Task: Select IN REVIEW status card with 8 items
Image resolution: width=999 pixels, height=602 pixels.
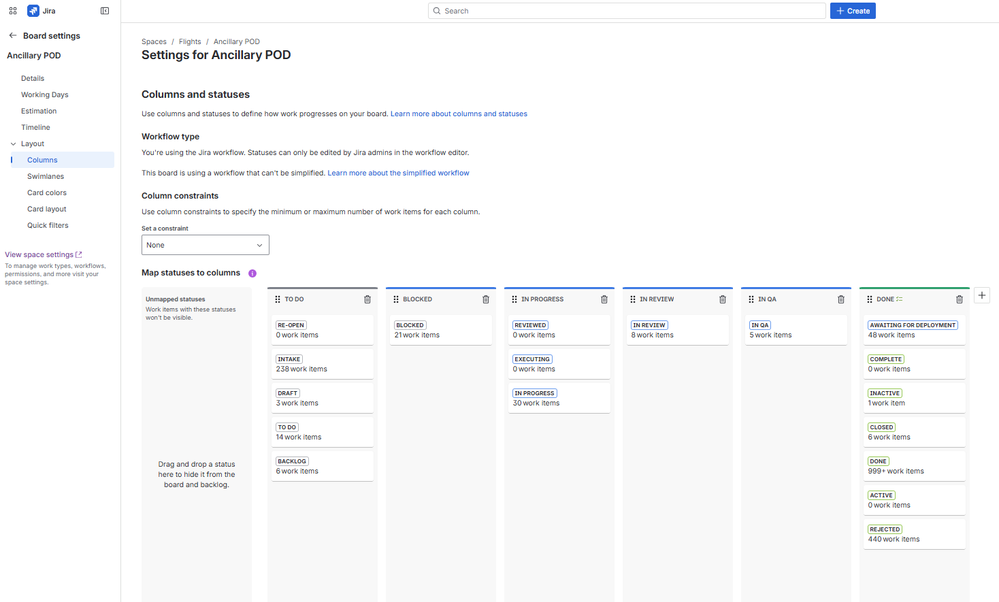Action: coord(678,330)
